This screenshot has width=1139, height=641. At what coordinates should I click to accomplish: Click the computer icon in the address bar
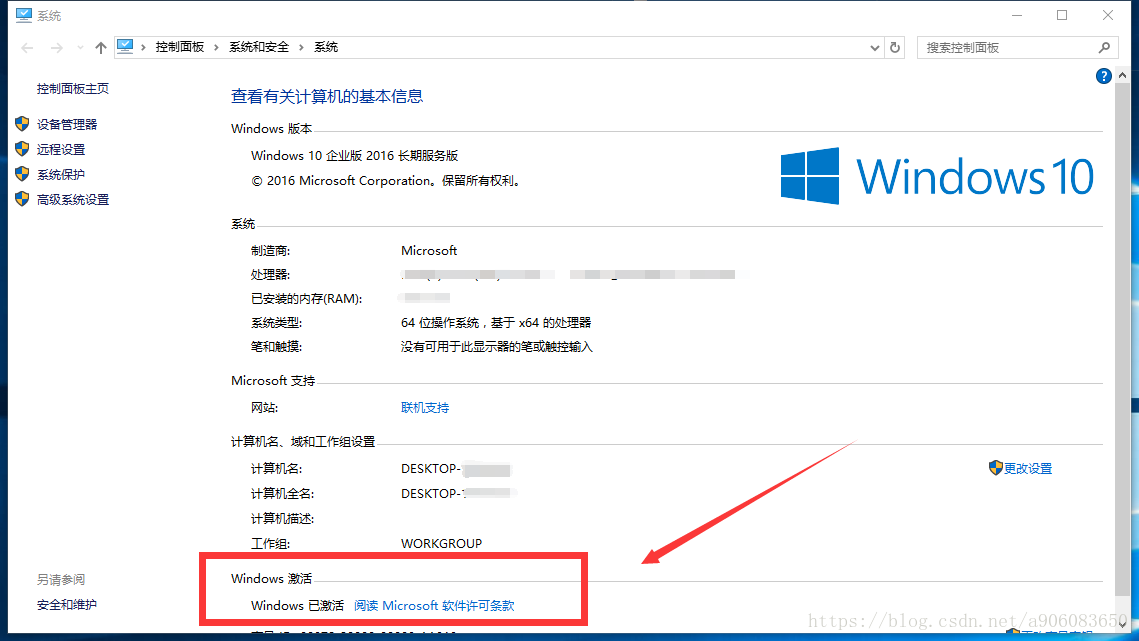pyautogui.click(x=125, y=47)
